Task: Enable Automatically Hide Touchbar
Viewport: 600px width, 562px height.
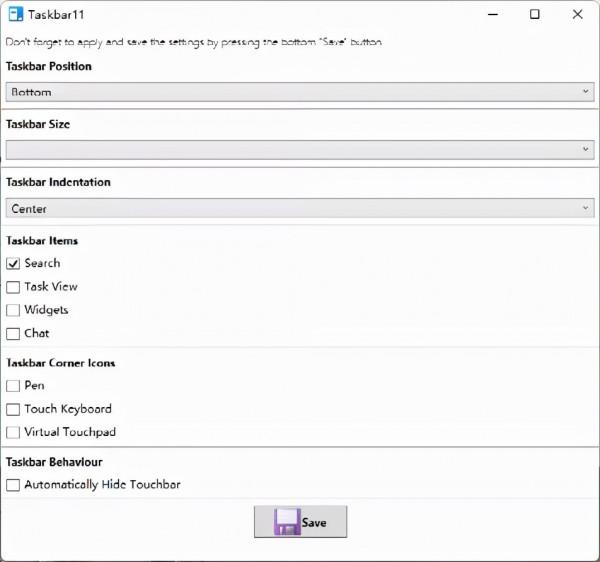Action: 13,485
